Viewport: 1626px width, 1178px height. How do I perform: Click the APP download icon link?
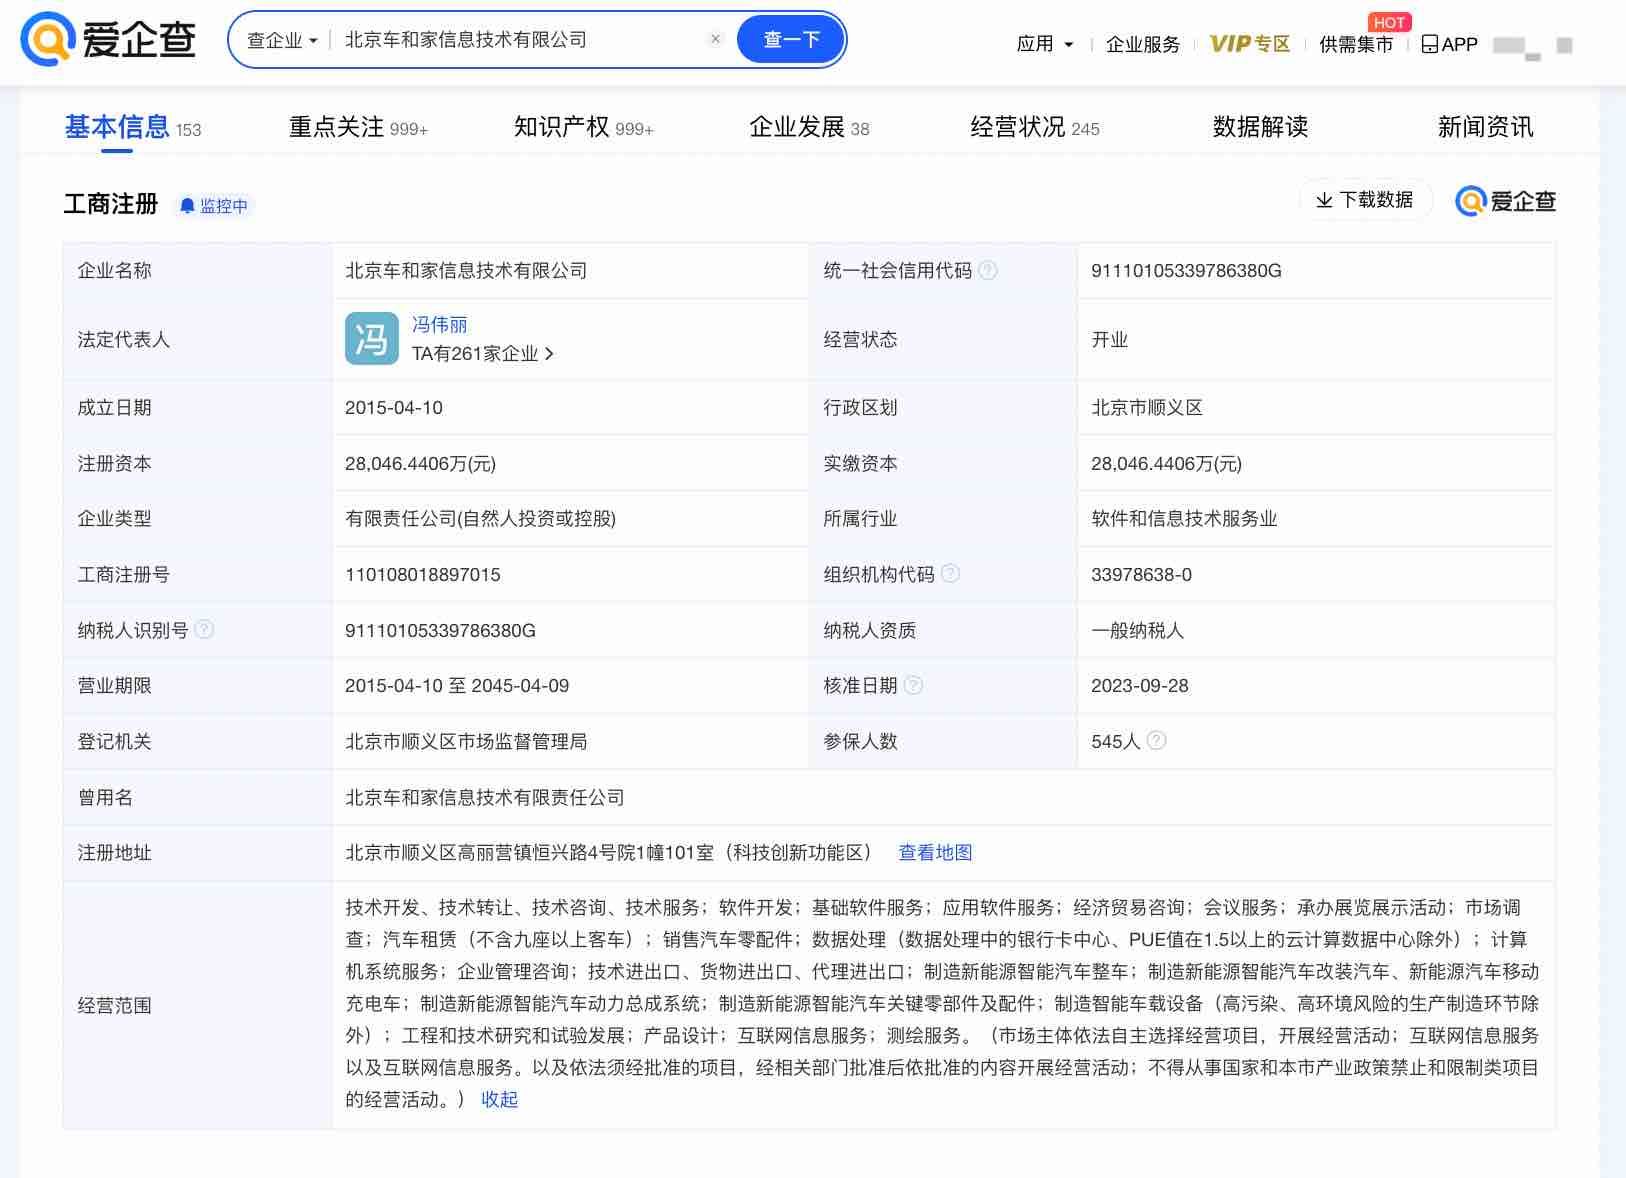(x=1450, y=44)
